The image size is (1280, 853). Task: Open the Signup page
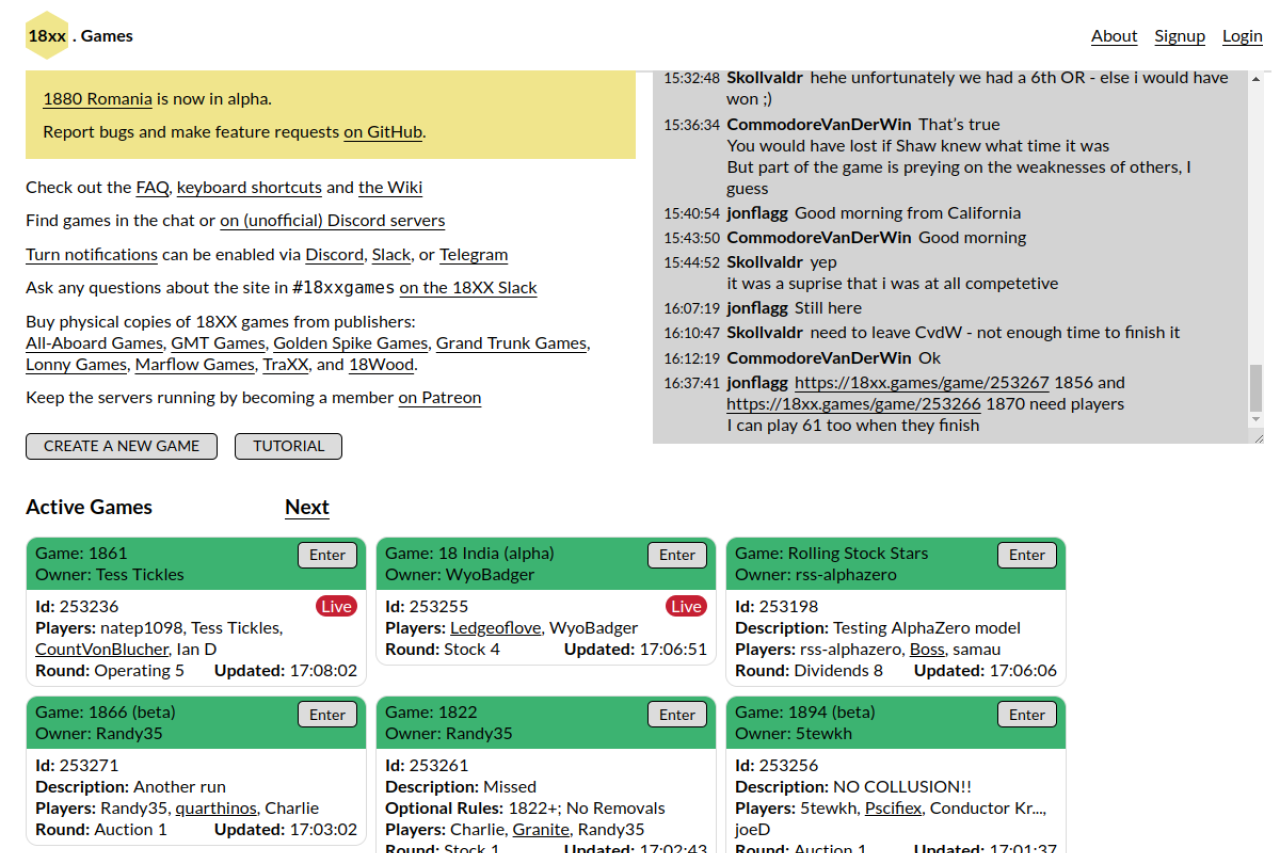point(1180,36)
